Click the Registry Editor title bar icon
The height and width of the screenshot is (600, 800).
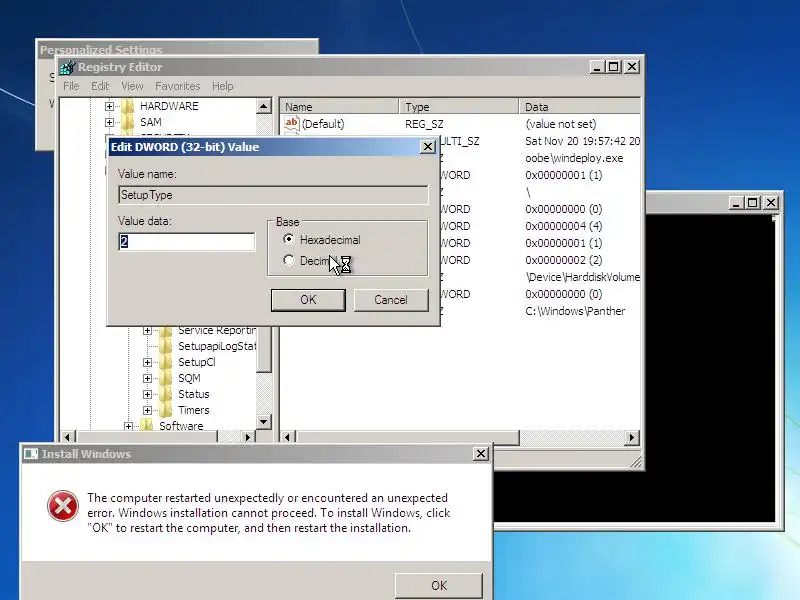click(67, 67)
